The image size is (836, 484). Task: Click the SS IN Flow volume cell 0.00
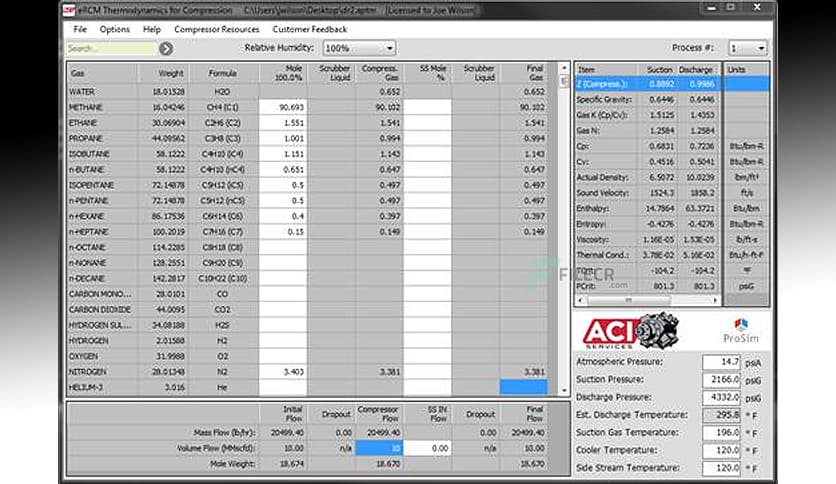[x=428, y=448]
